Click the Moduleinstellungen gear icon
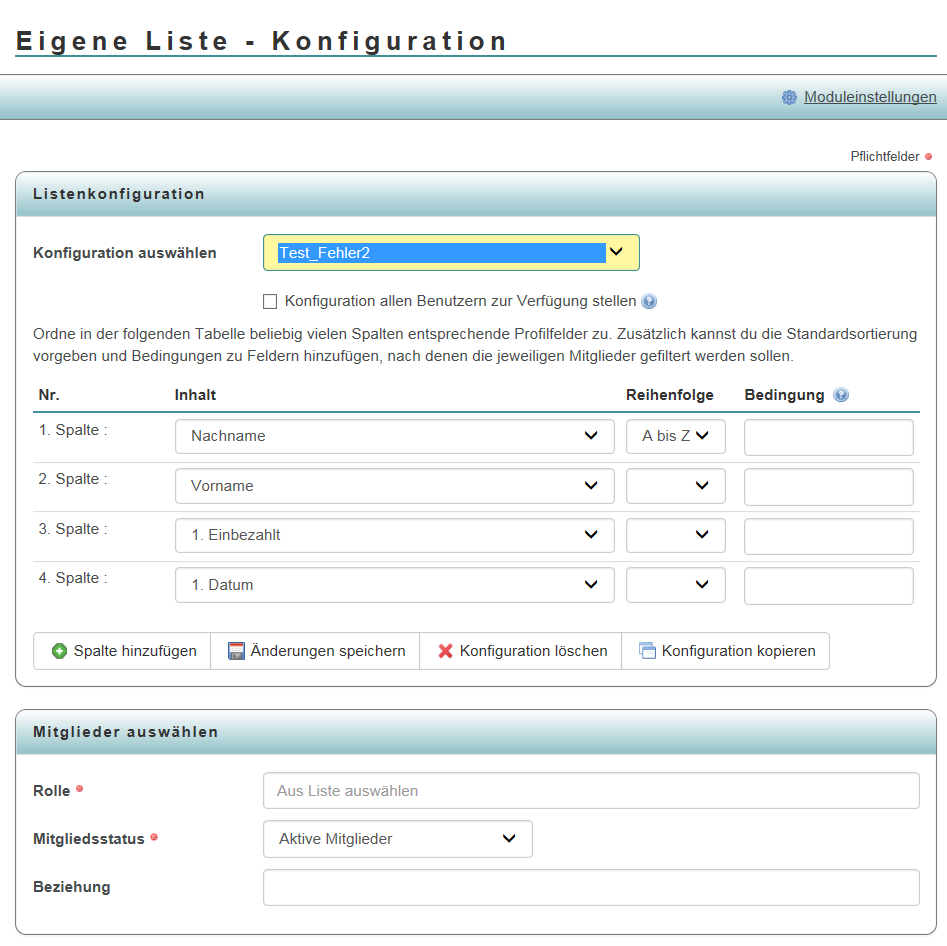The image size is (947, 946). click(789, 97)
